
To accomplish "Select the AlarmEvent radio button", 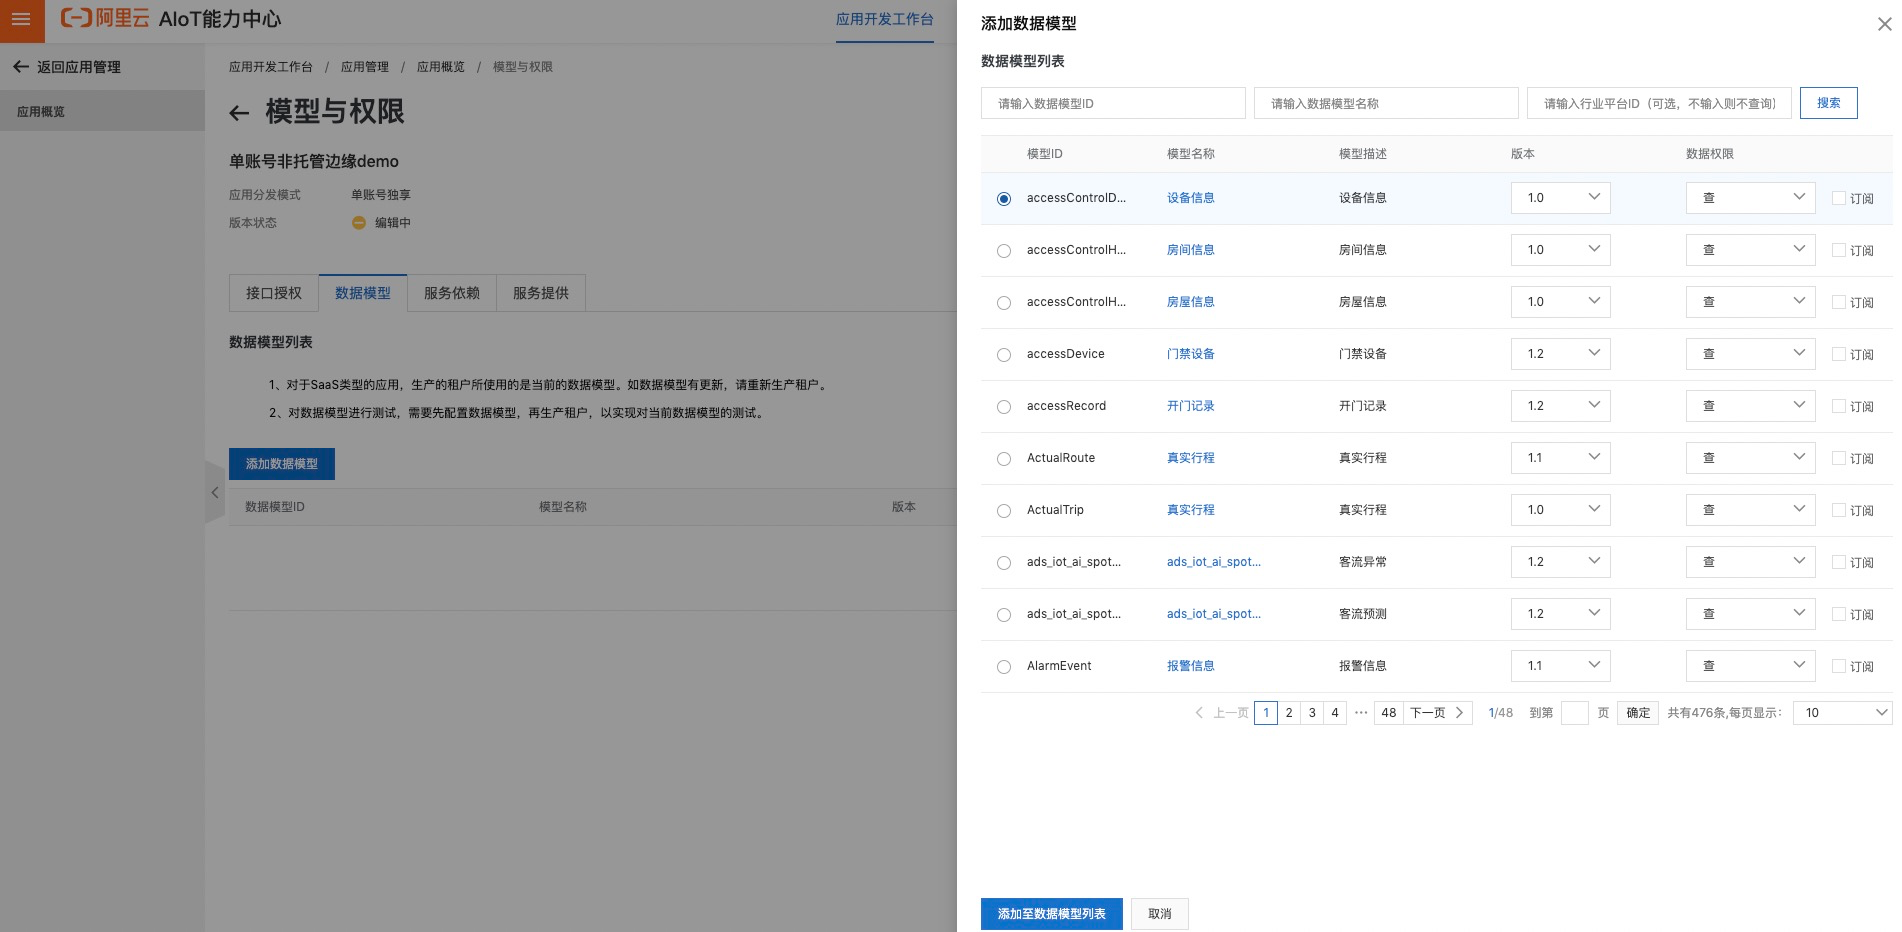I will point(1004,667).
